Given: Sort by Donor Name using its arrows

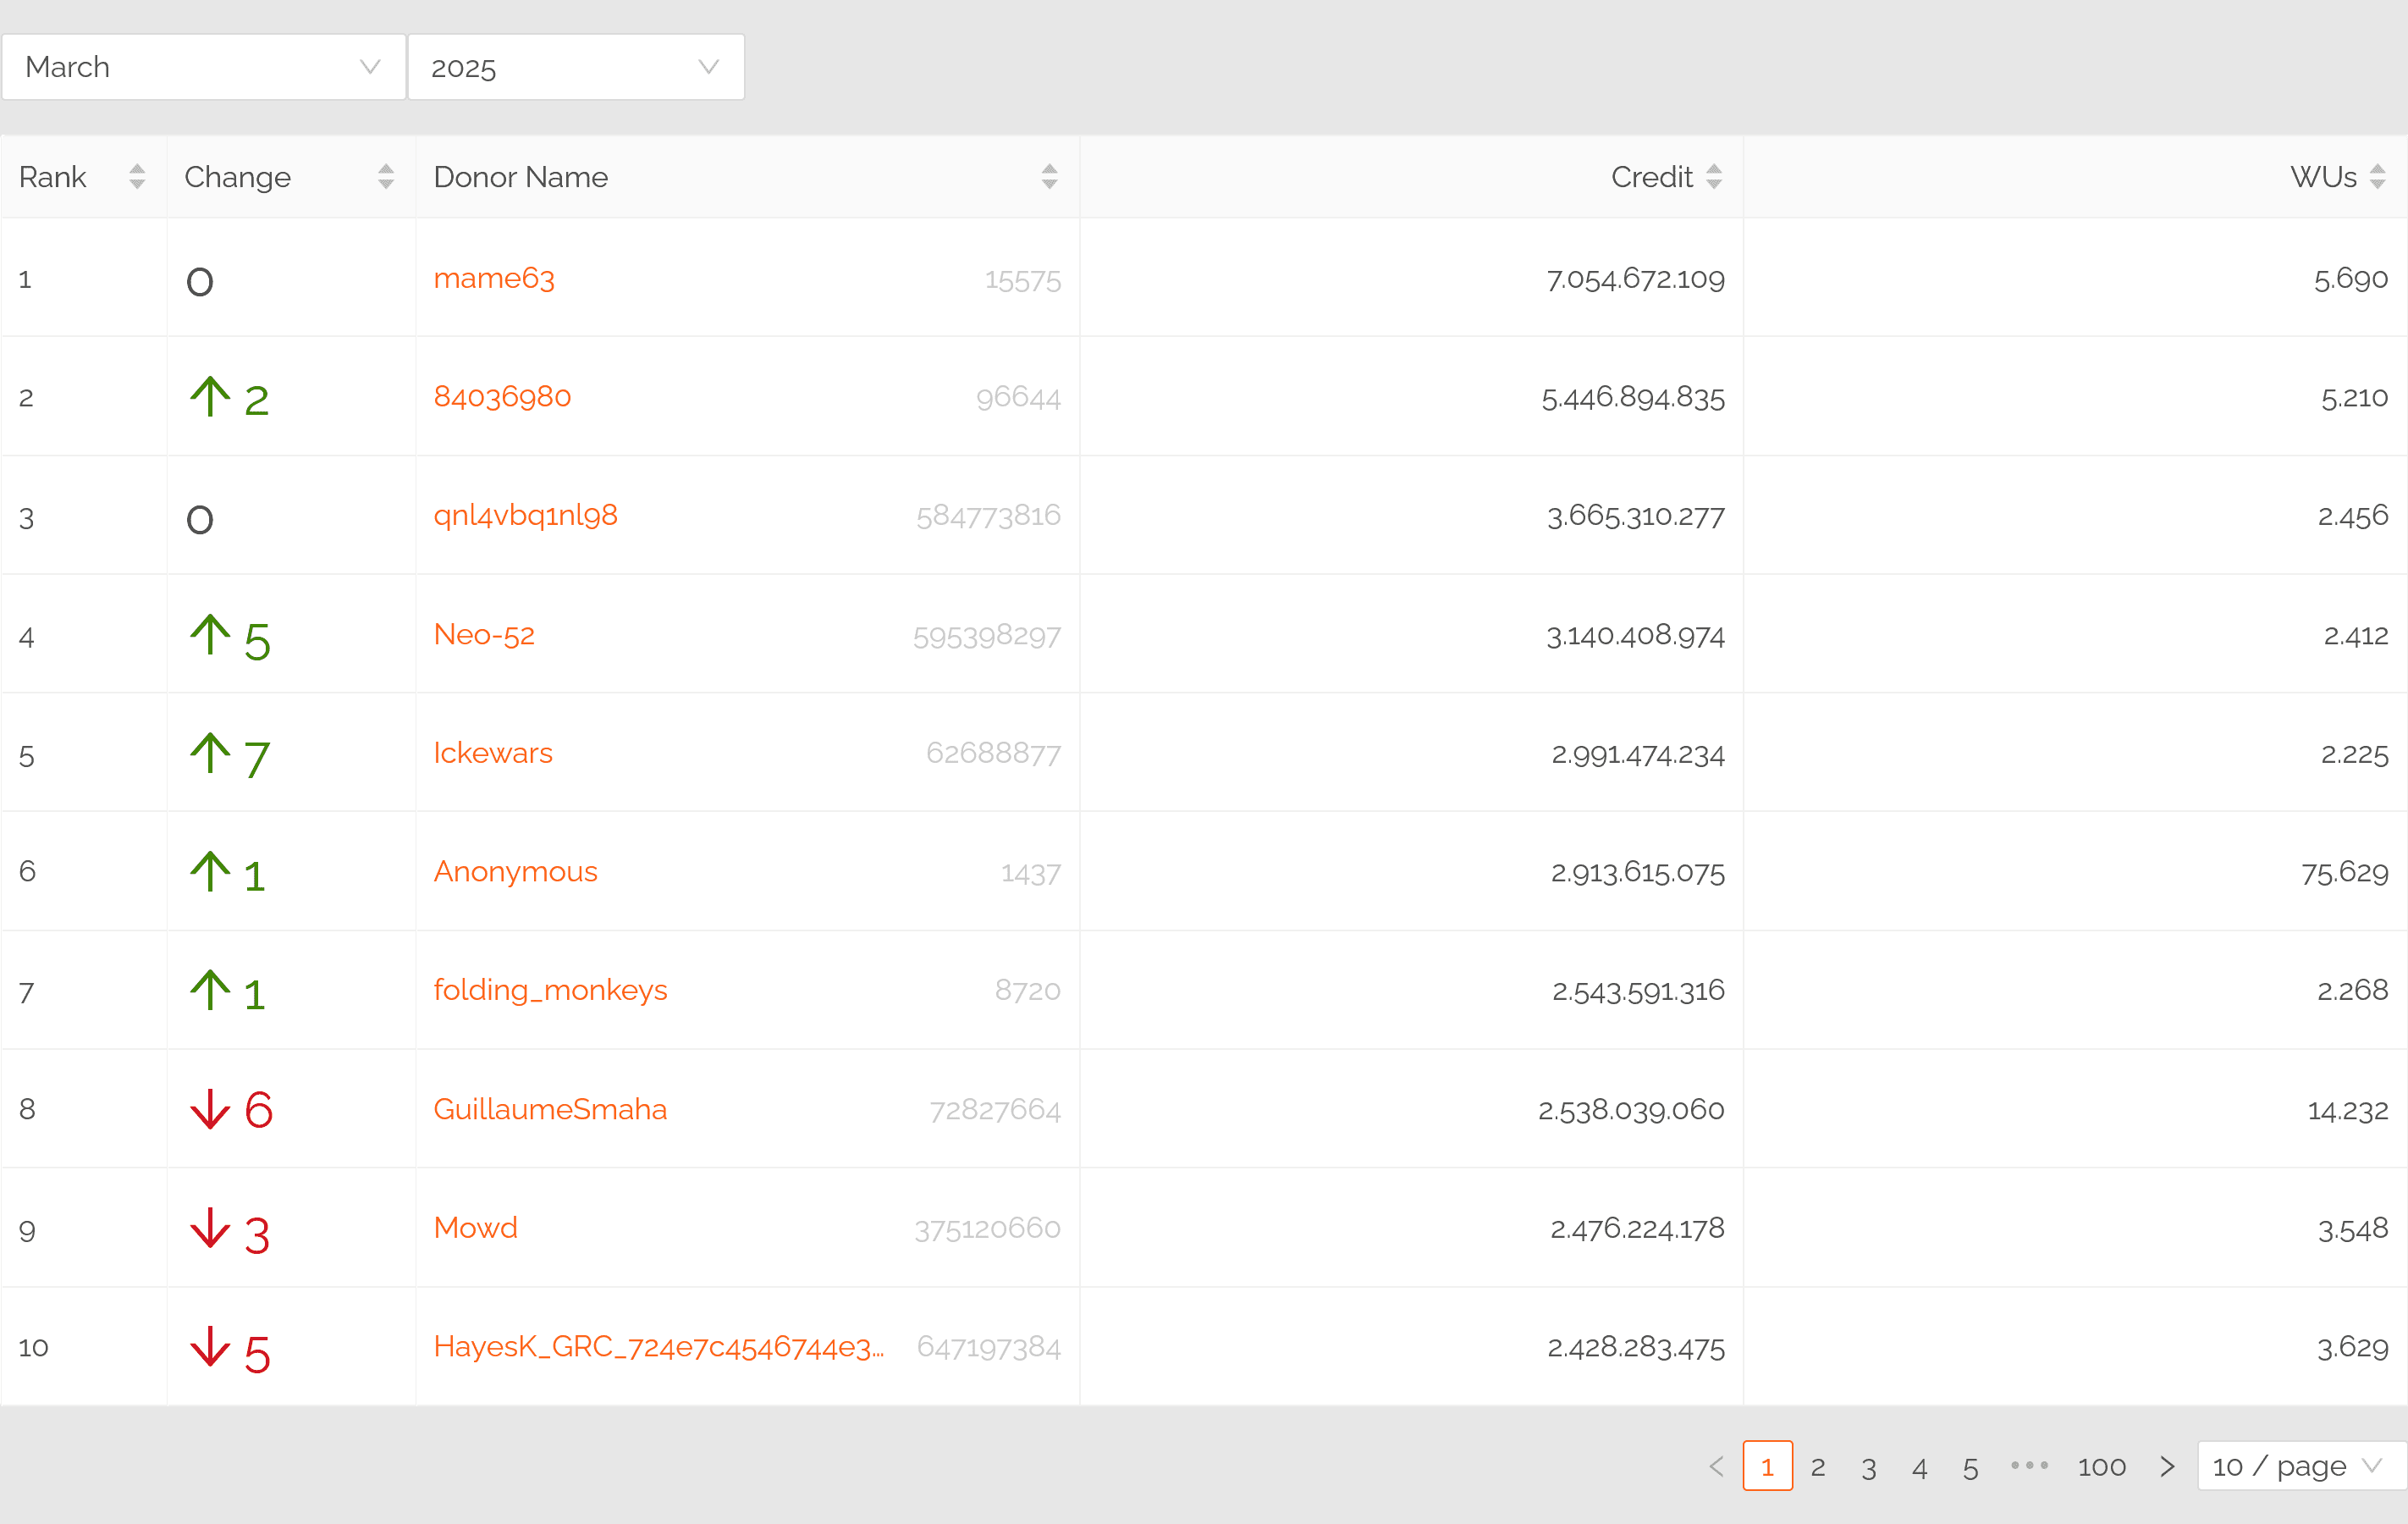Looking at the screenshot, I should (1049, 177).
